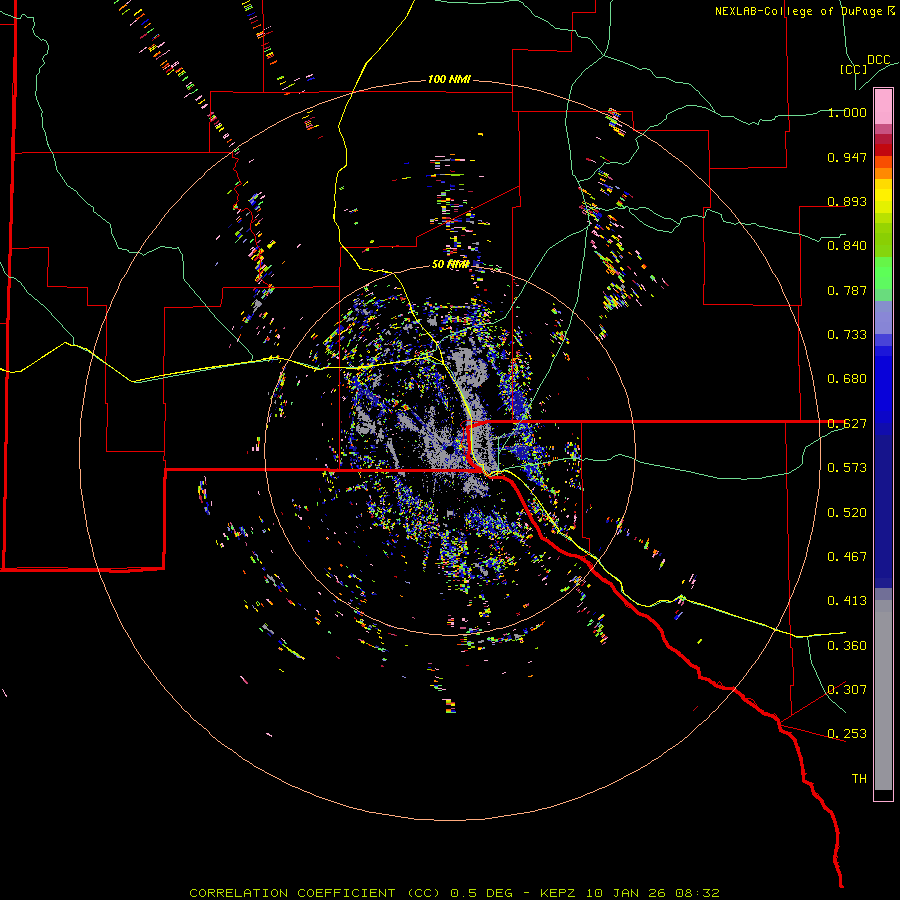The height and width of the screenshot is (900, 900).
Task: Click the 1.000 color scale value
Action: (x=847, y=113)
